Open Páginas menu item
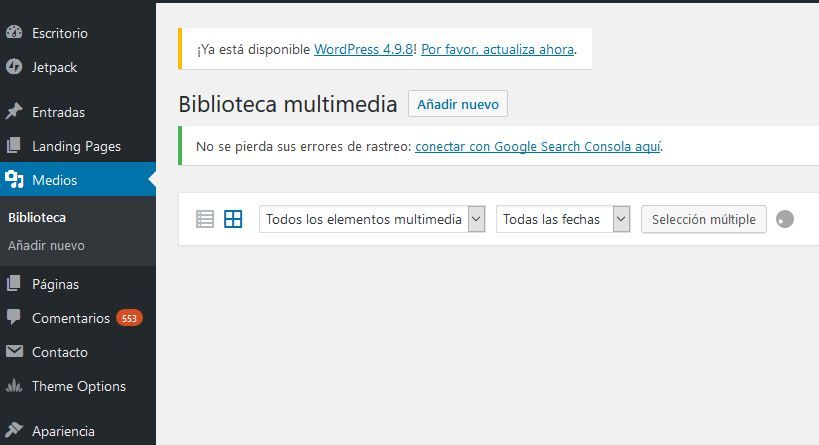Viewport: 819px width, 445px height. point(78,284)
